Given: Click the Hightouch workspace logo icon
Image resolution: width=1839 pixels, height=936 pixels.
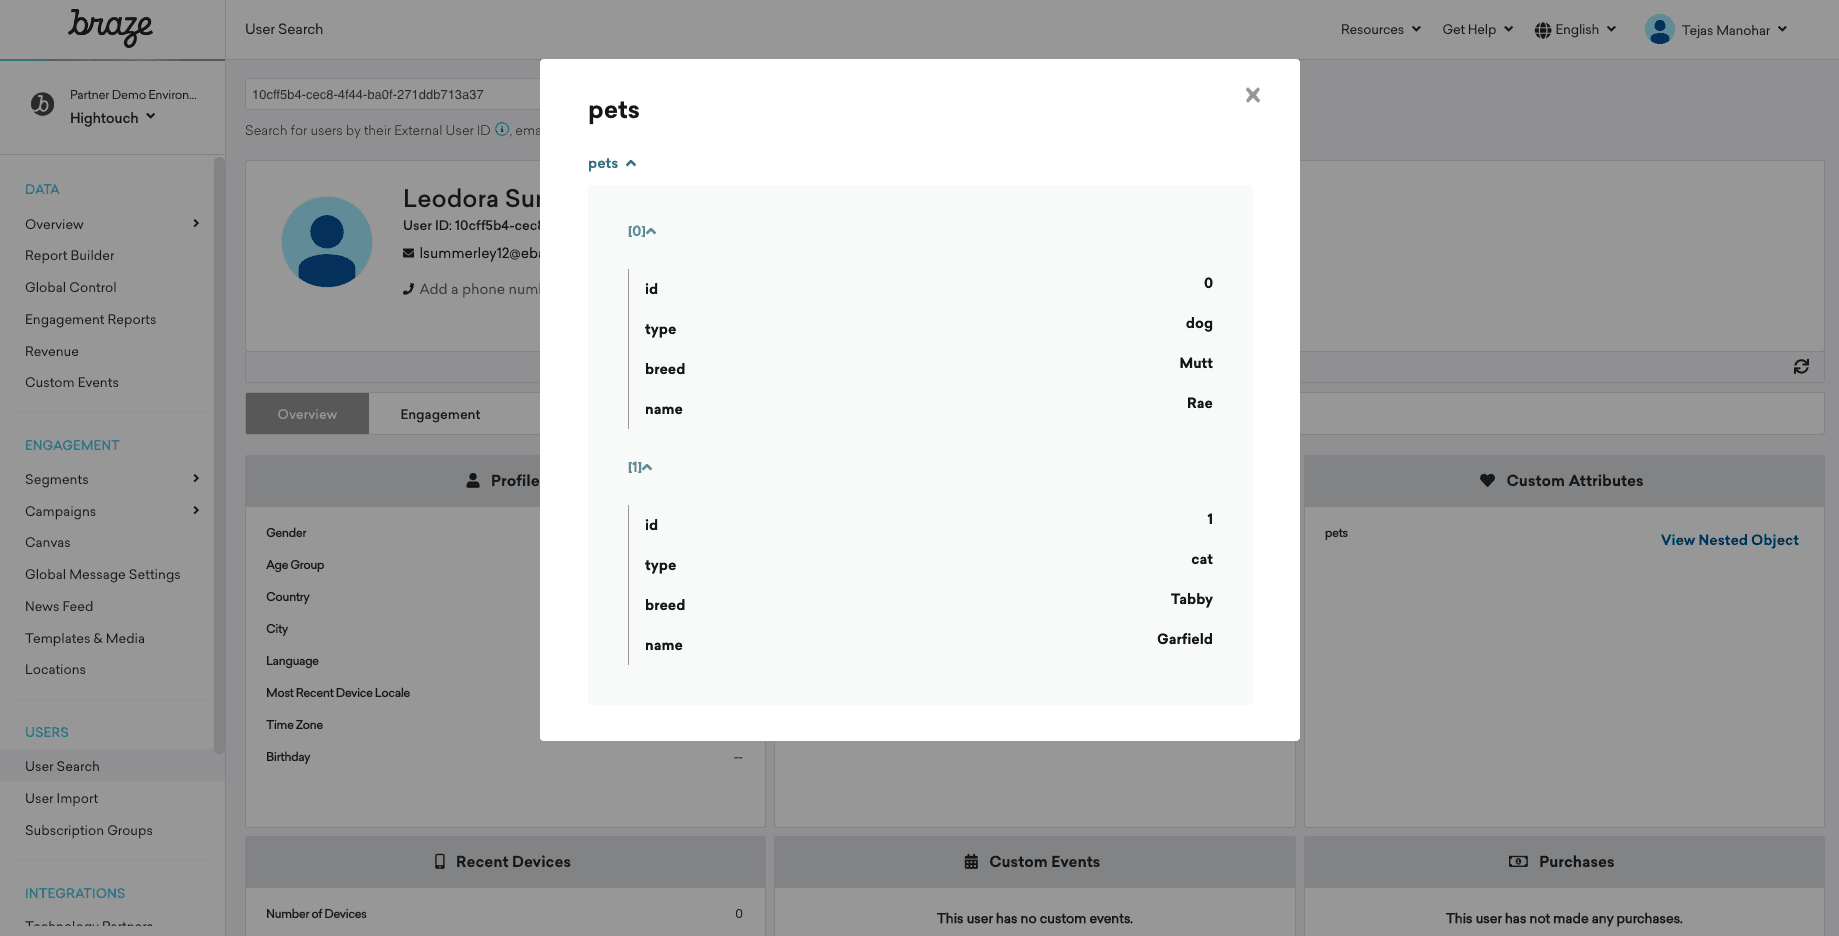Looking at the screenshot, I should (42, 104).
